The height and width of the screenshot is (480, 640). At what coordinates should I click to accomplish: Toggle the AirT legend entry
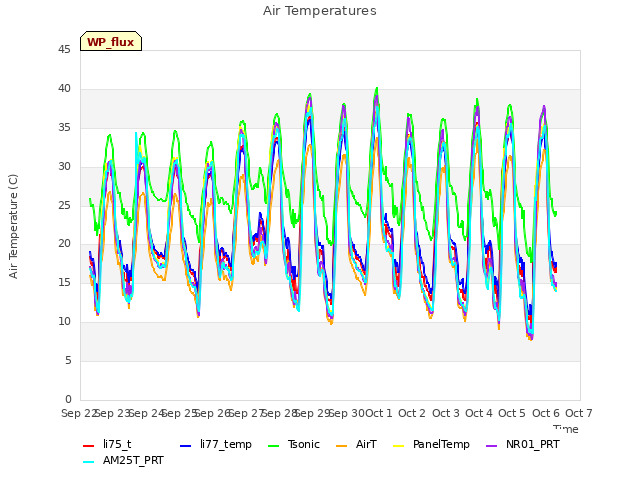coord(356,444)
